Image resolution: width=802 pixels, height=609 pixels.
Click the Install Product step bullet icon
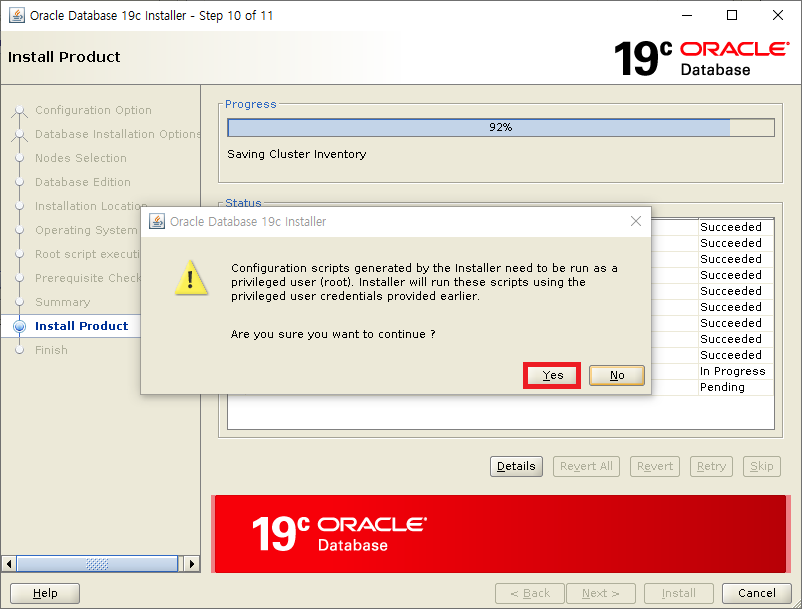19,326
